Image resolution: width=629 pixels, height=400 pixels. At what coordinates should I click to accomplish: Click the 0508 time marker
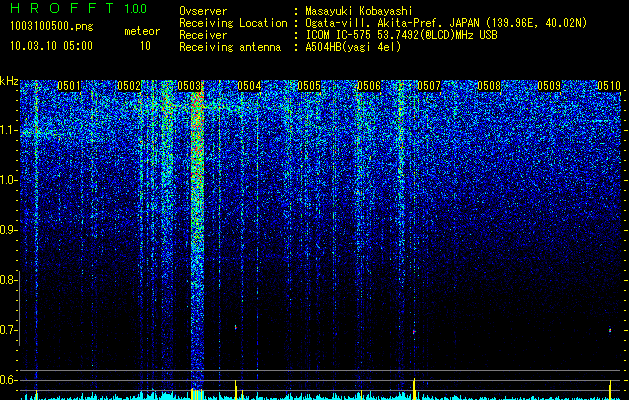click(489, 86)
